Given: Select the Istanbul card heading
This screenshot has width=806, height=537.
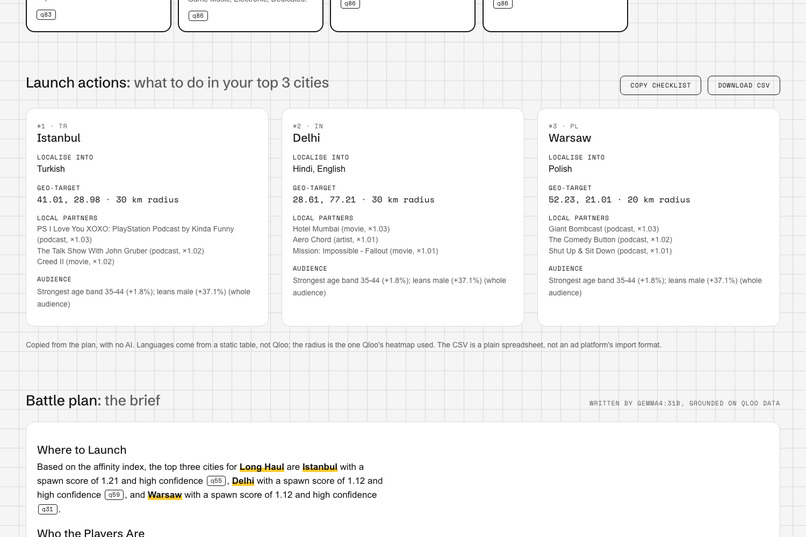Looking at the screenshot, I should (59, 138).
